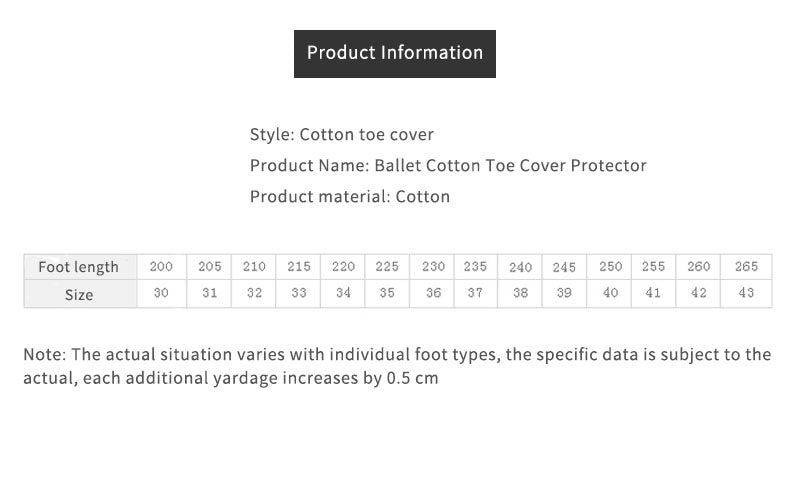The image size is (790, 483).
Task: Click the Product Name line
Action: point(448,165)
